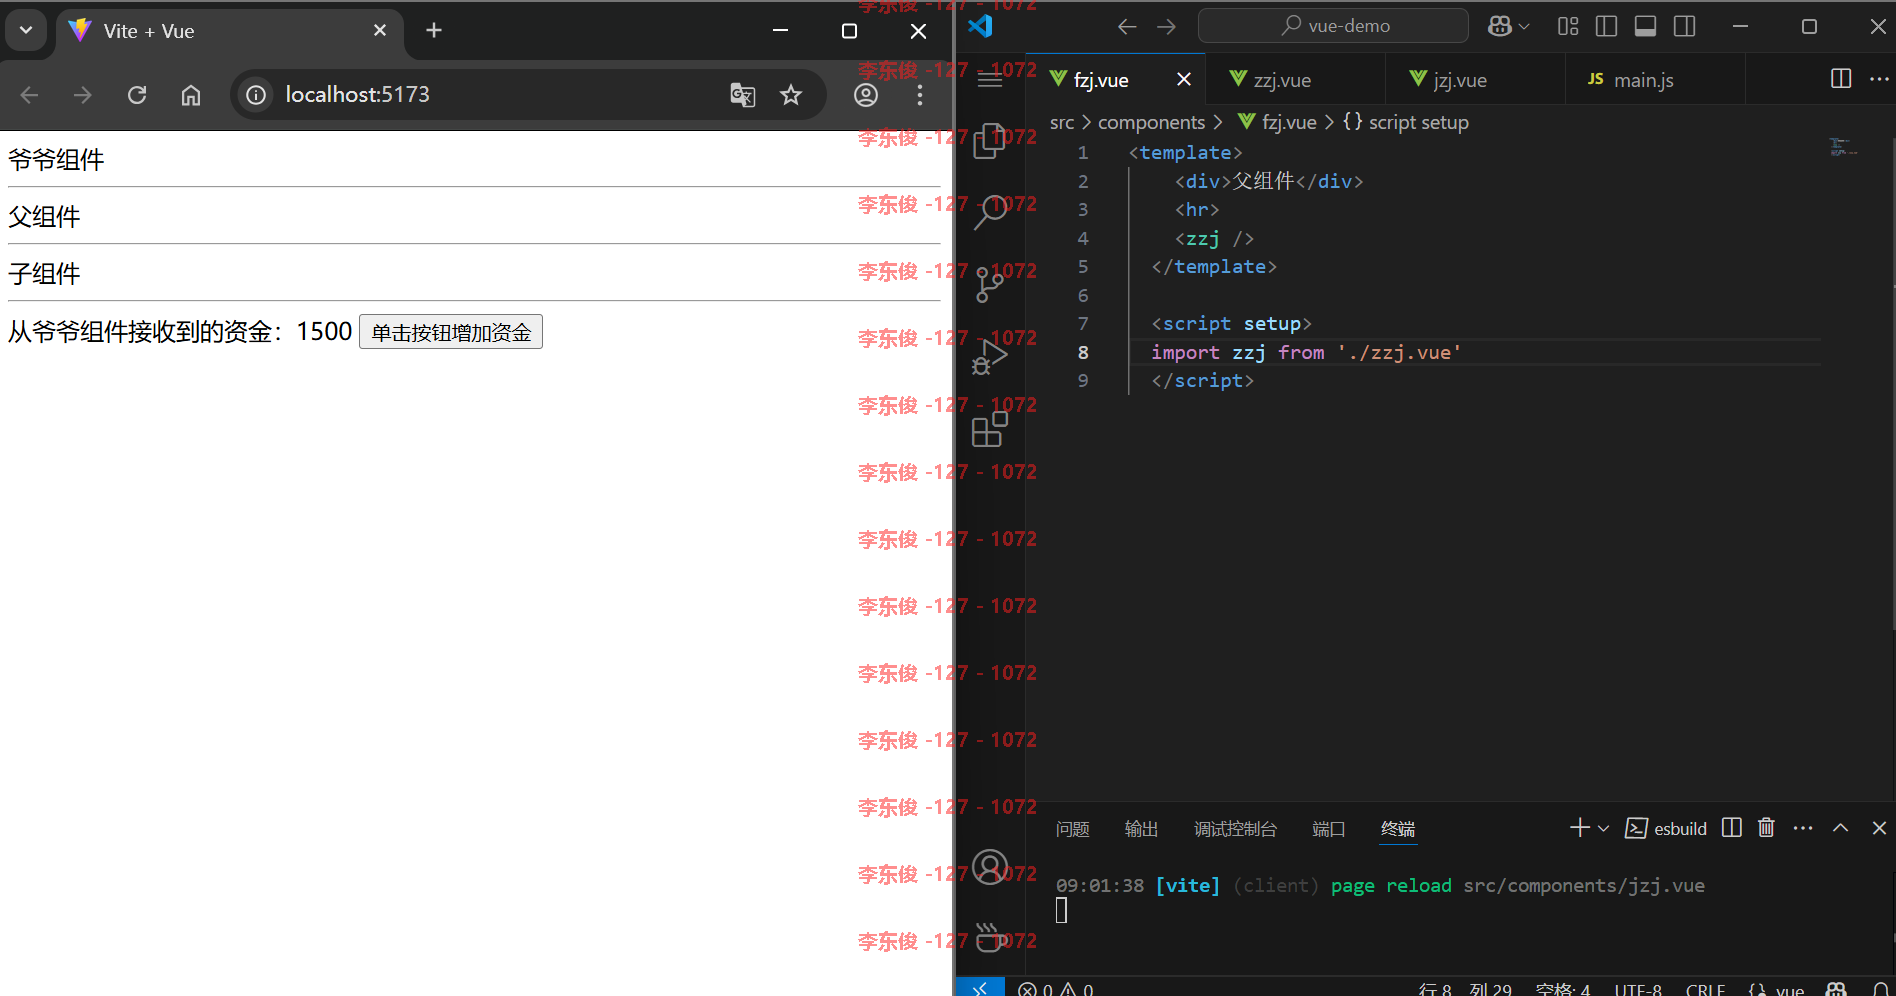Image resolution: width=1896 pixels, height=996 pixels.
Task: Click the 空格: 4 indentation status
Action: coord(1563,988)
